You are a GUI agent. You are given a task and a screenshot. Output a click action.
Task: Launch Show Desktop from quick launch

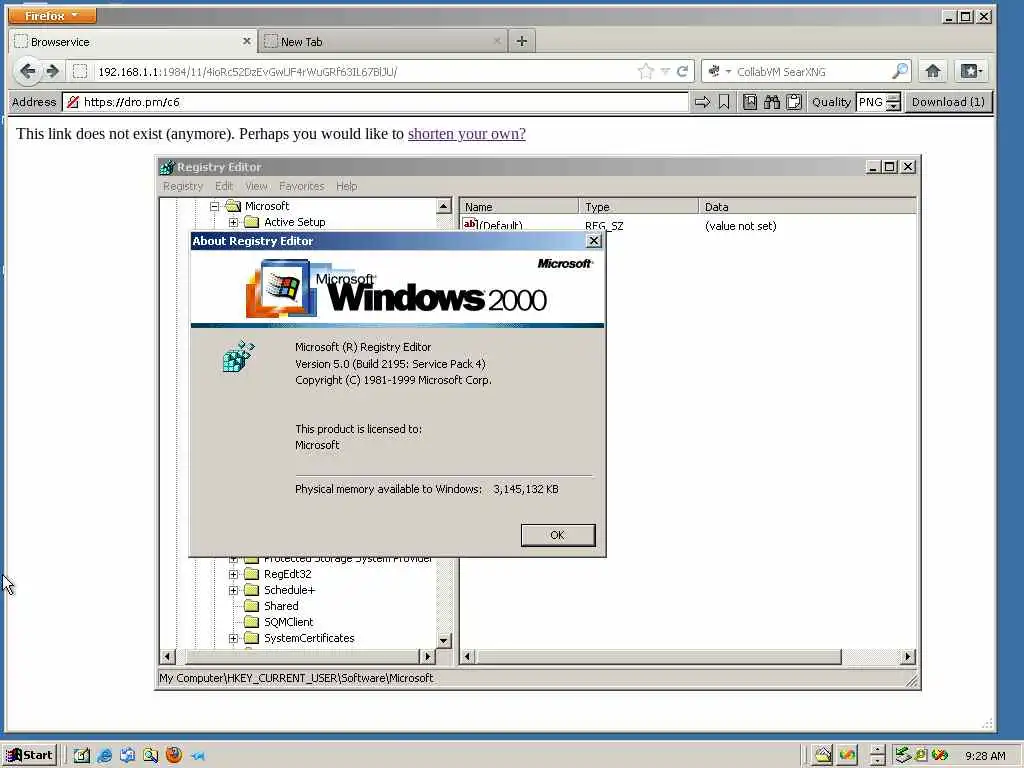coord(81,755)
